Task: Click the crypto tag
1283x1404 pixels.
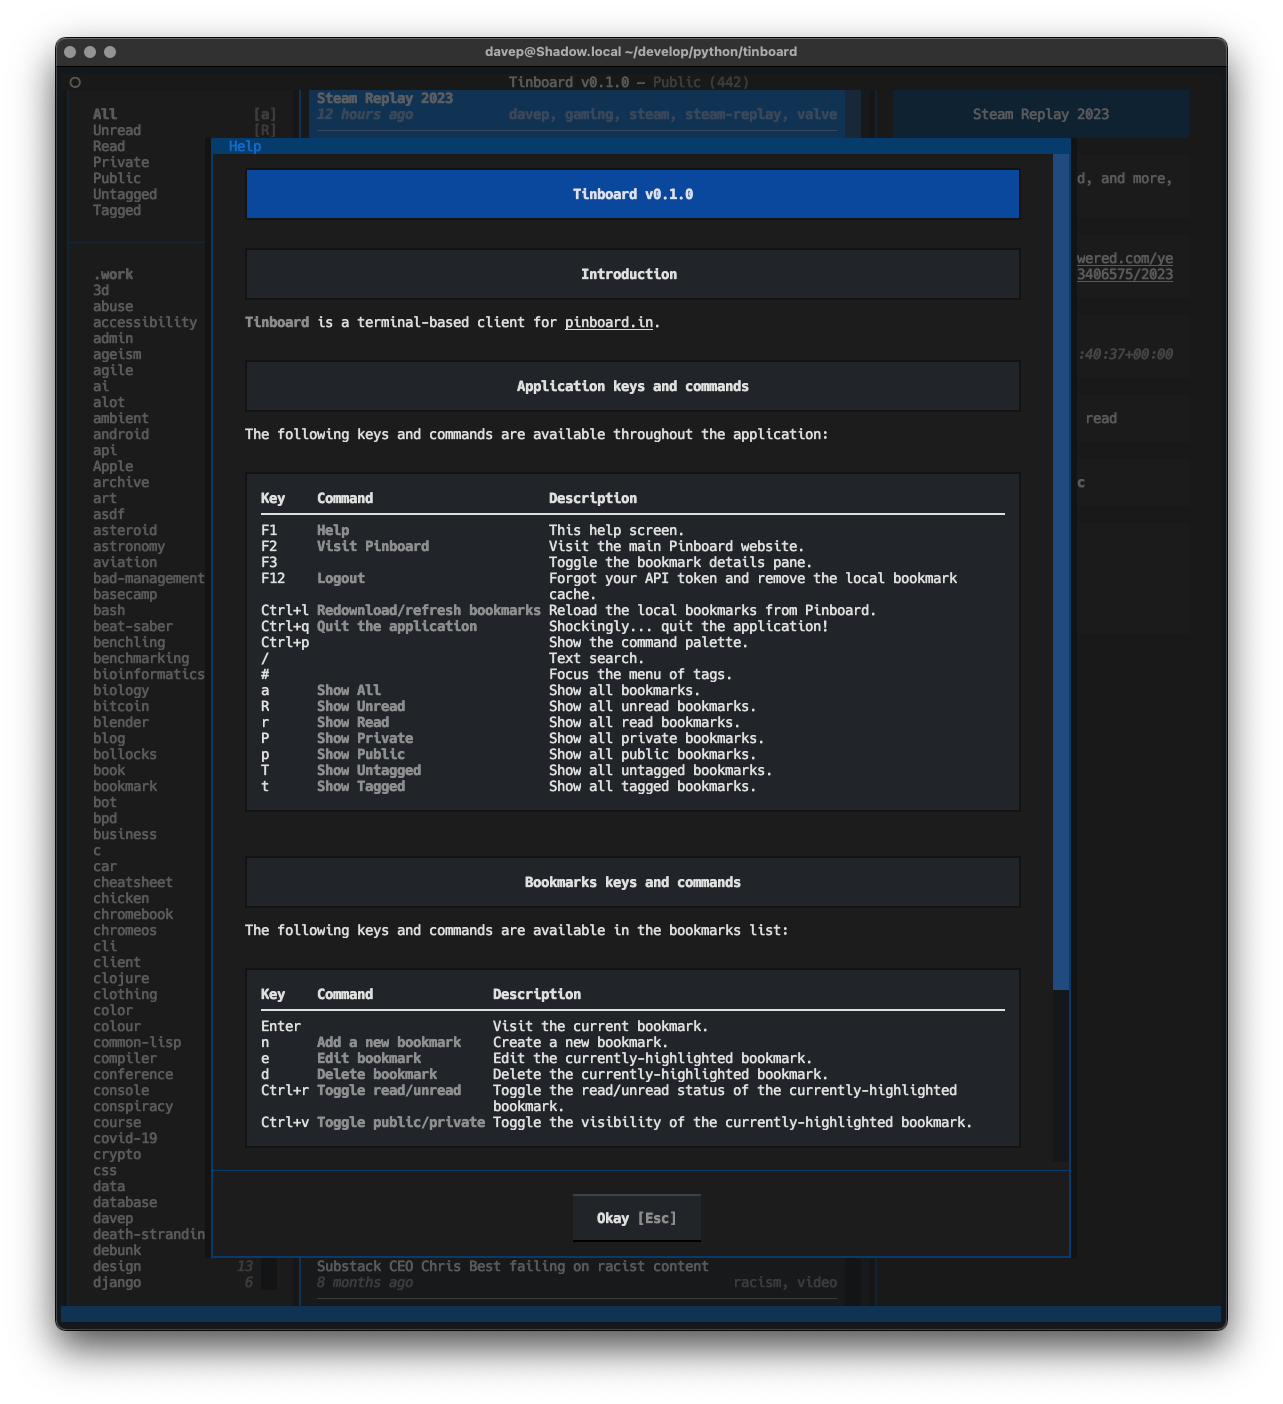Action: [x=117, y=1154]
